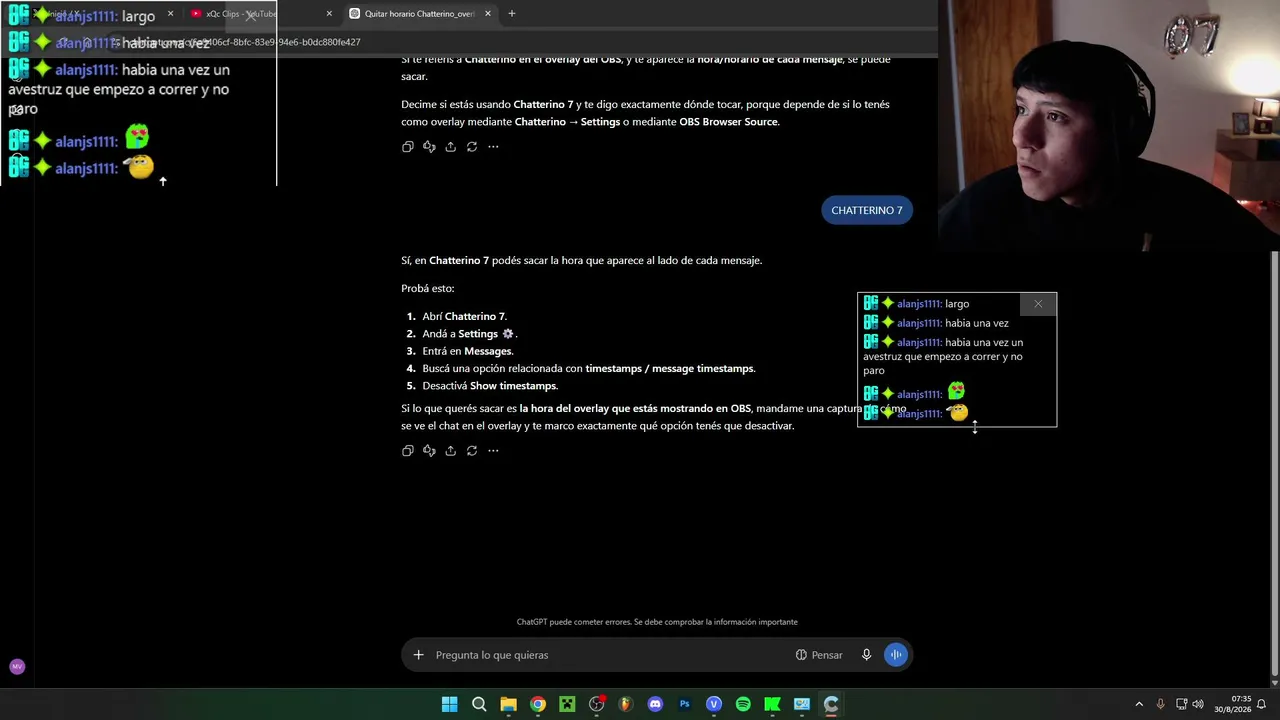Click the "CHATTERINO 7" sent message bubble
1280x720 pixels.
tap(867, 210)
